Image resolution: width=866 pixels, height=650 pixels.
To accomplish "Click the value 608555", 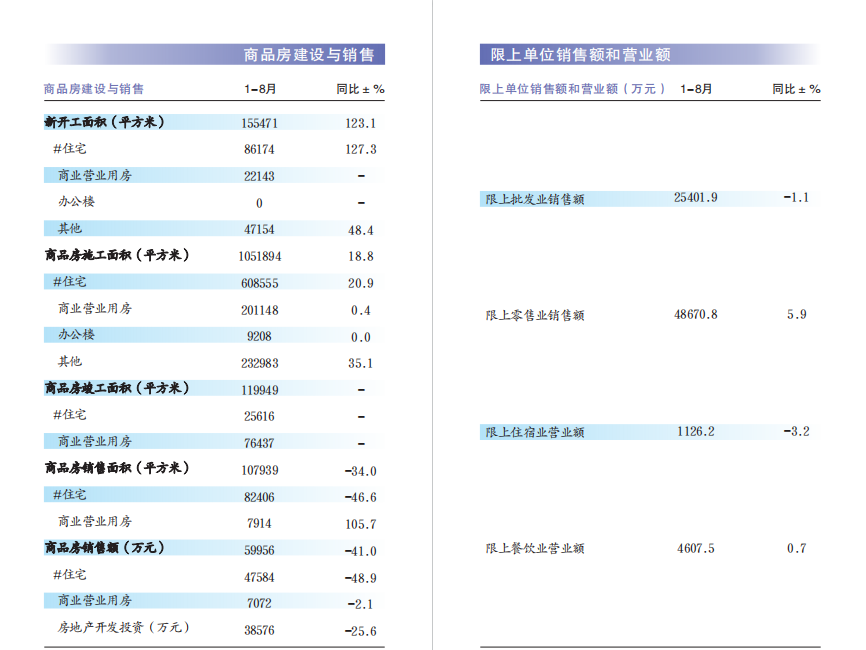I will coord(260,283).
